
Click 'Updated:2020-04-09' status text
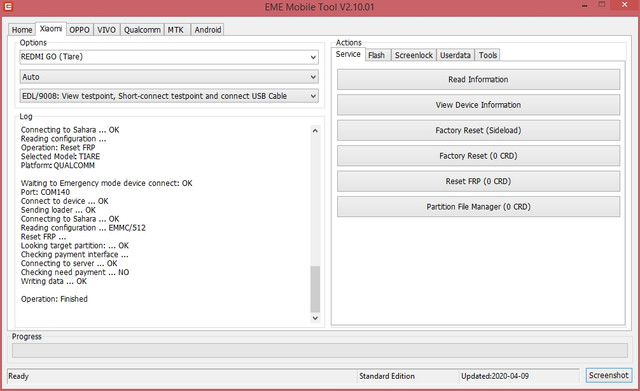click(x=495, y=376)
